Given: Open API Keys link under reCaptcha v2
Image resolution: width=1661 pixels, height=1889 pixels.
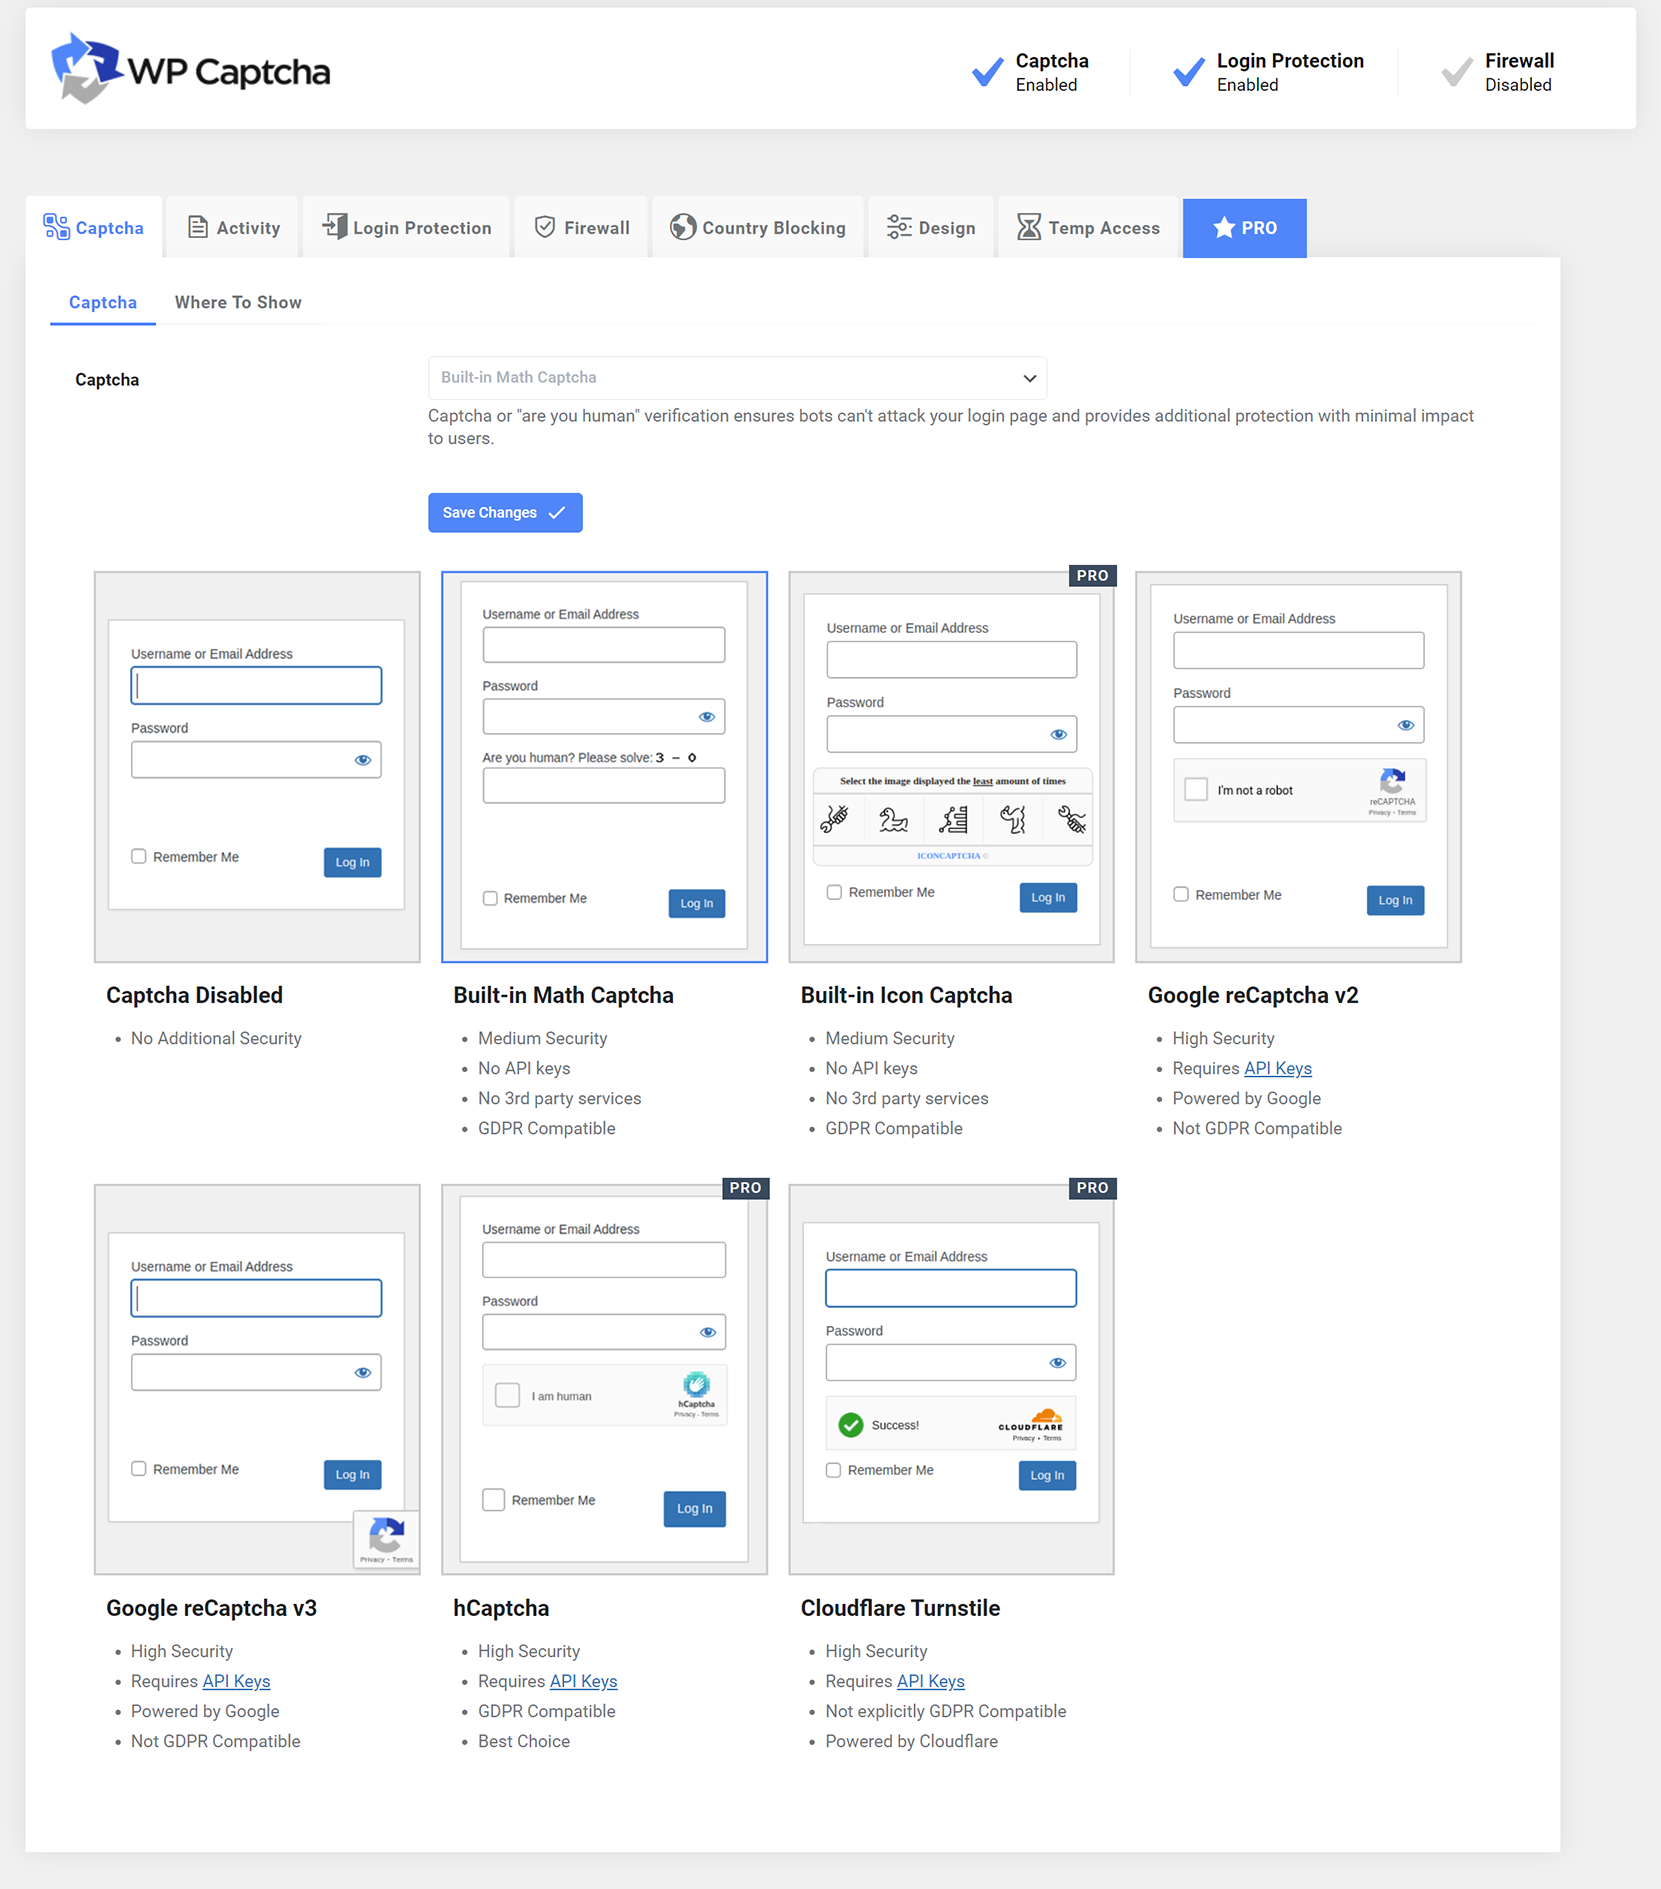Looking at the screenshot, I should (1277, 1068).
